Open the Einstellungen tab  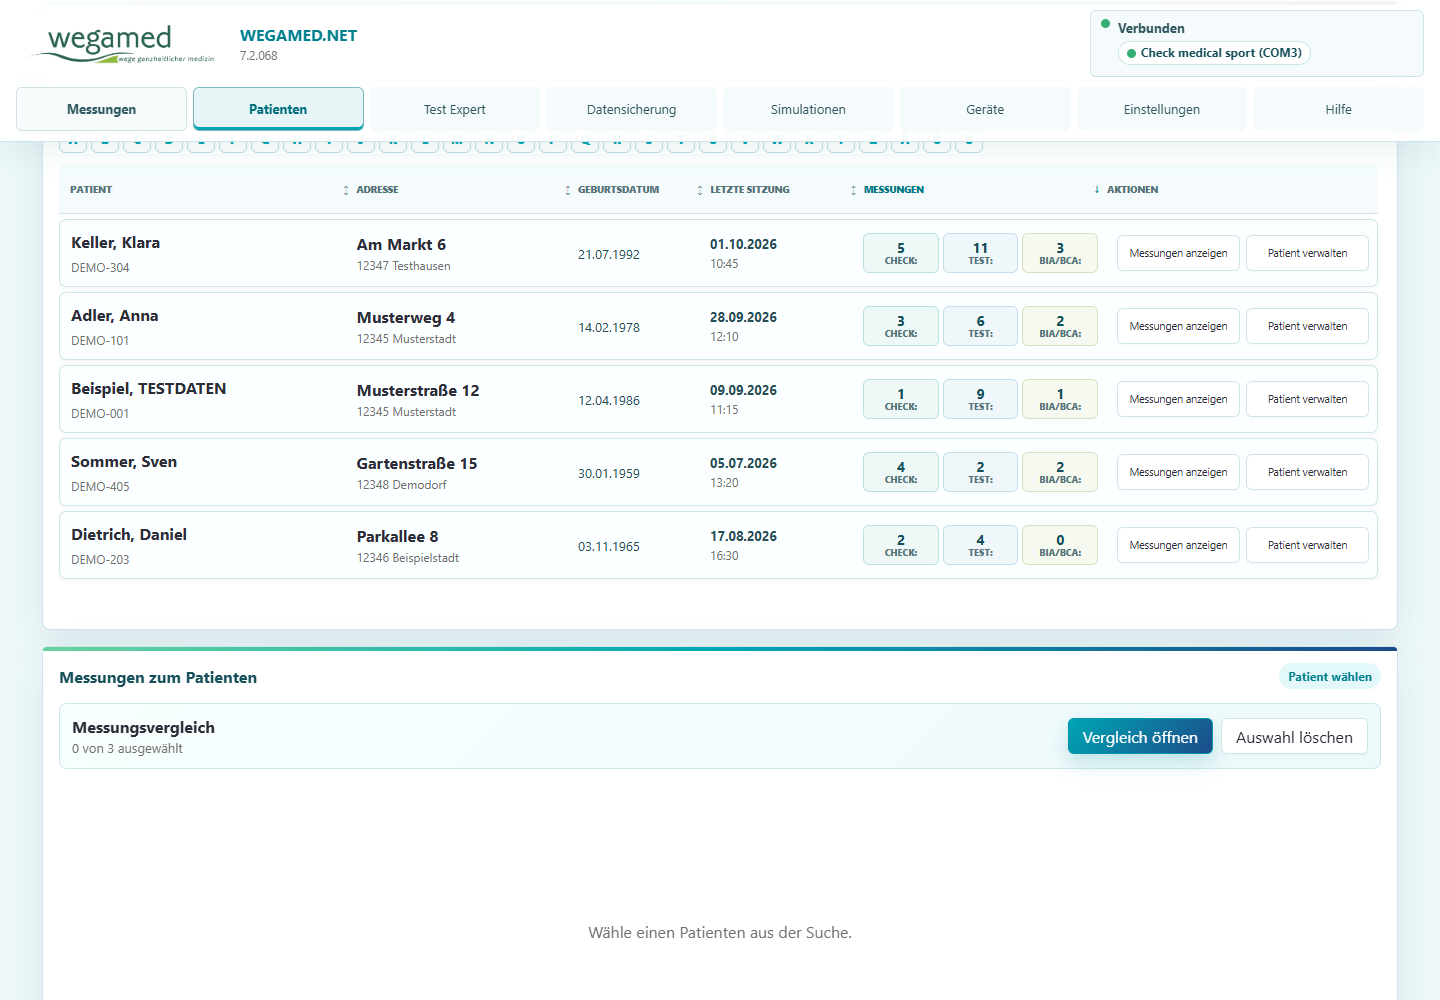point(1162,109)
